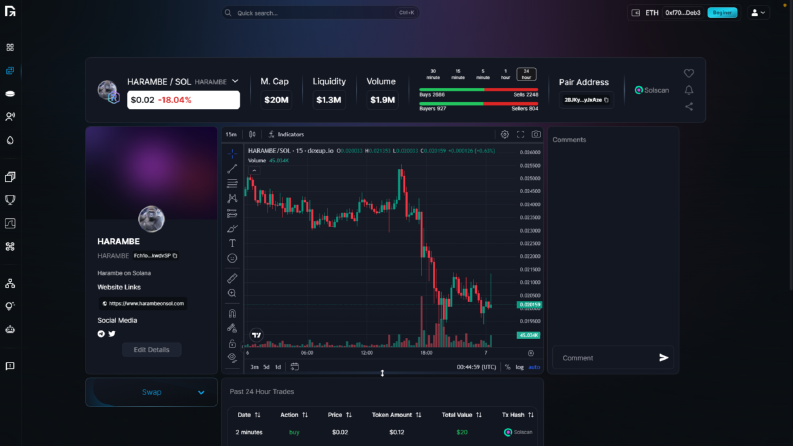The width and height of the screenshot is (793, 446).
Task: Click the Edit Details button
Action: 151,349
